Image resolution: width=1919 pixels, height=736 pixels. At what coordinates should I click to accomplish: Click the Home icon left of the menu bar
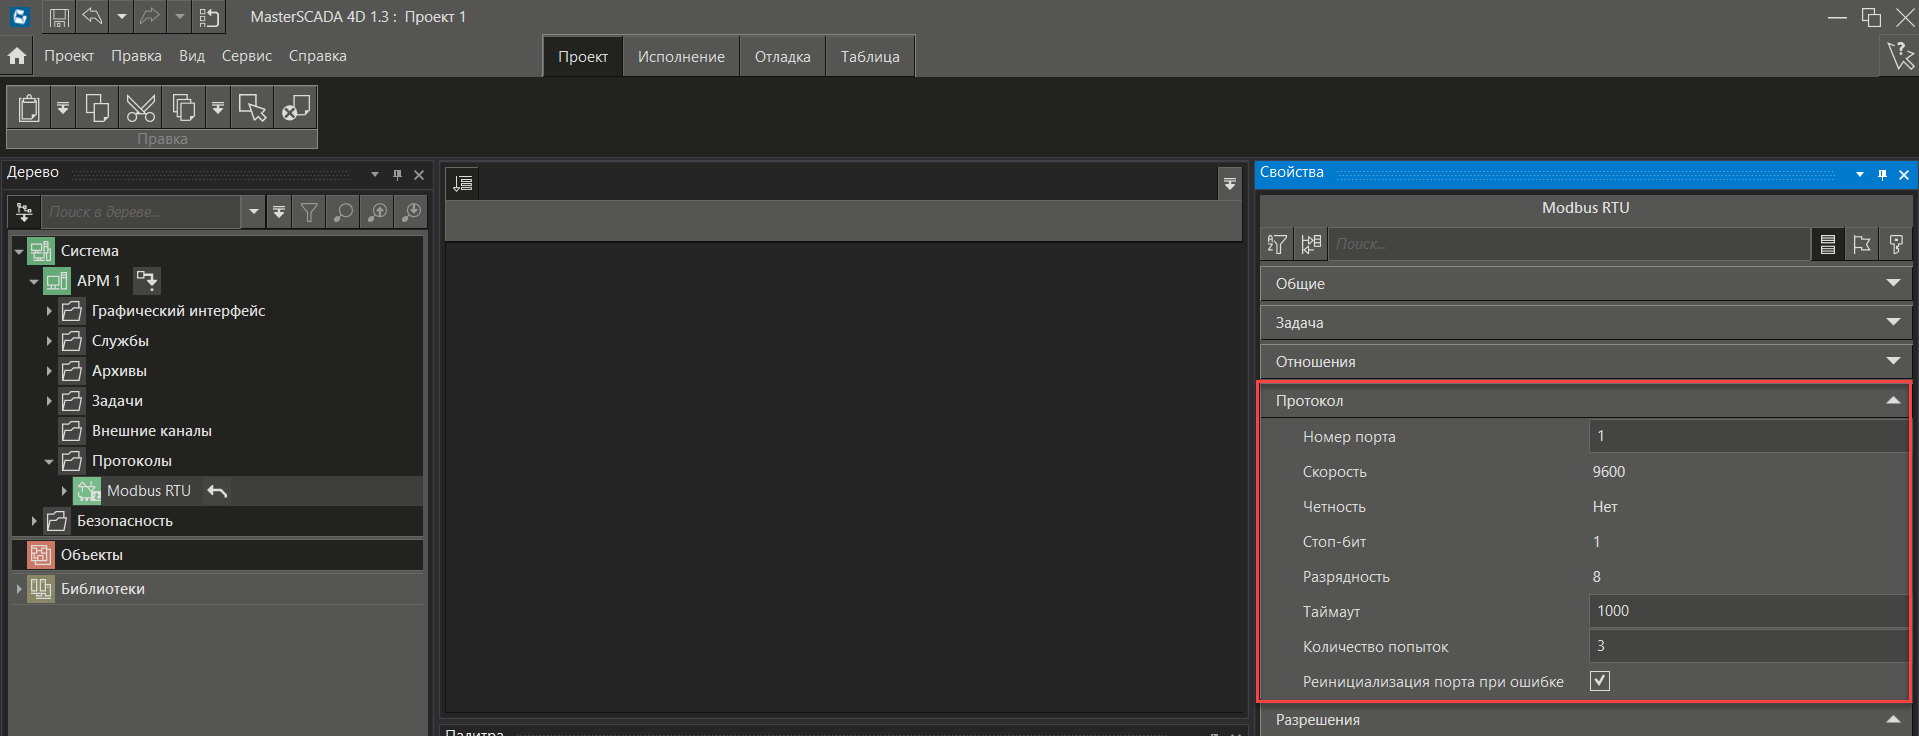tap(17, 56)
